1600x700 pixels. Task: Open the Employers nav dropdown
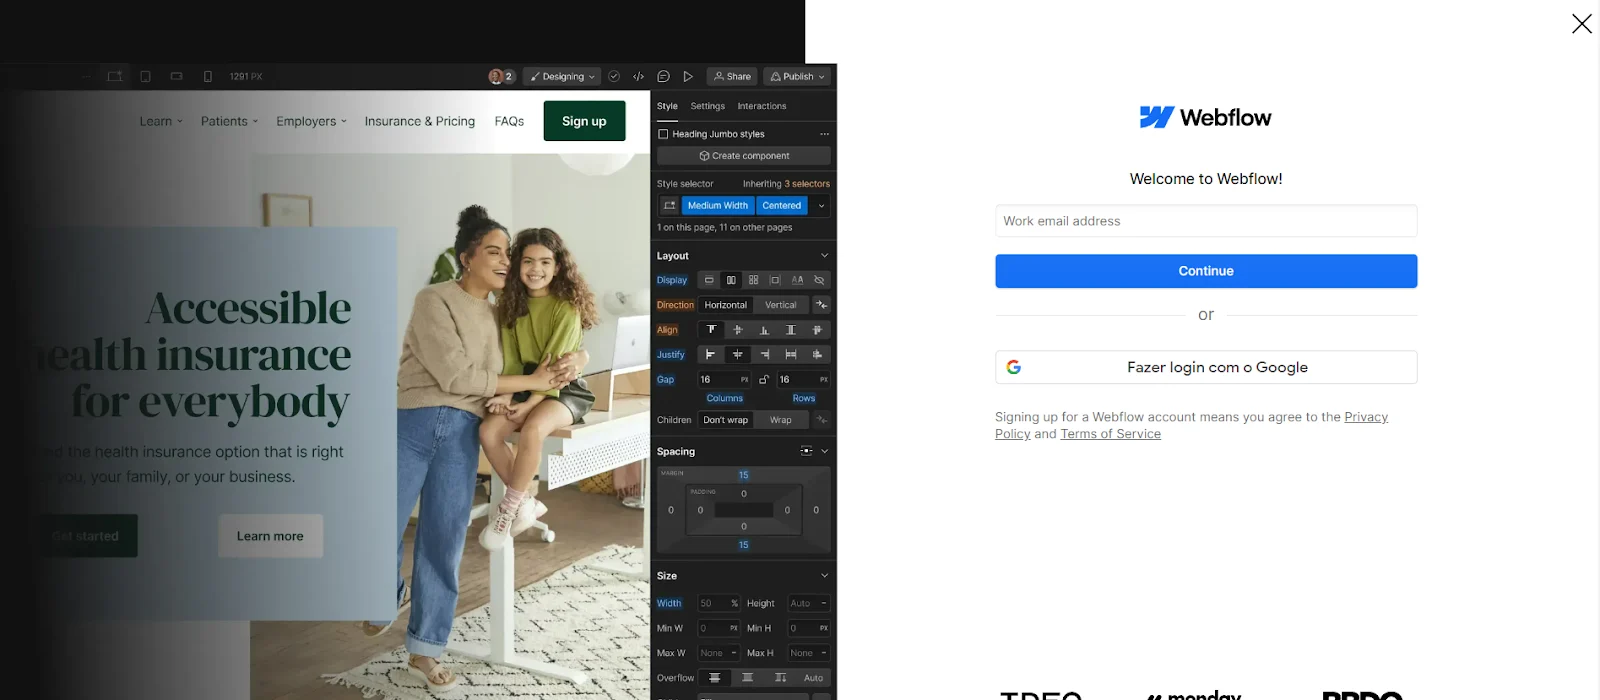click(x=311, y=121)
